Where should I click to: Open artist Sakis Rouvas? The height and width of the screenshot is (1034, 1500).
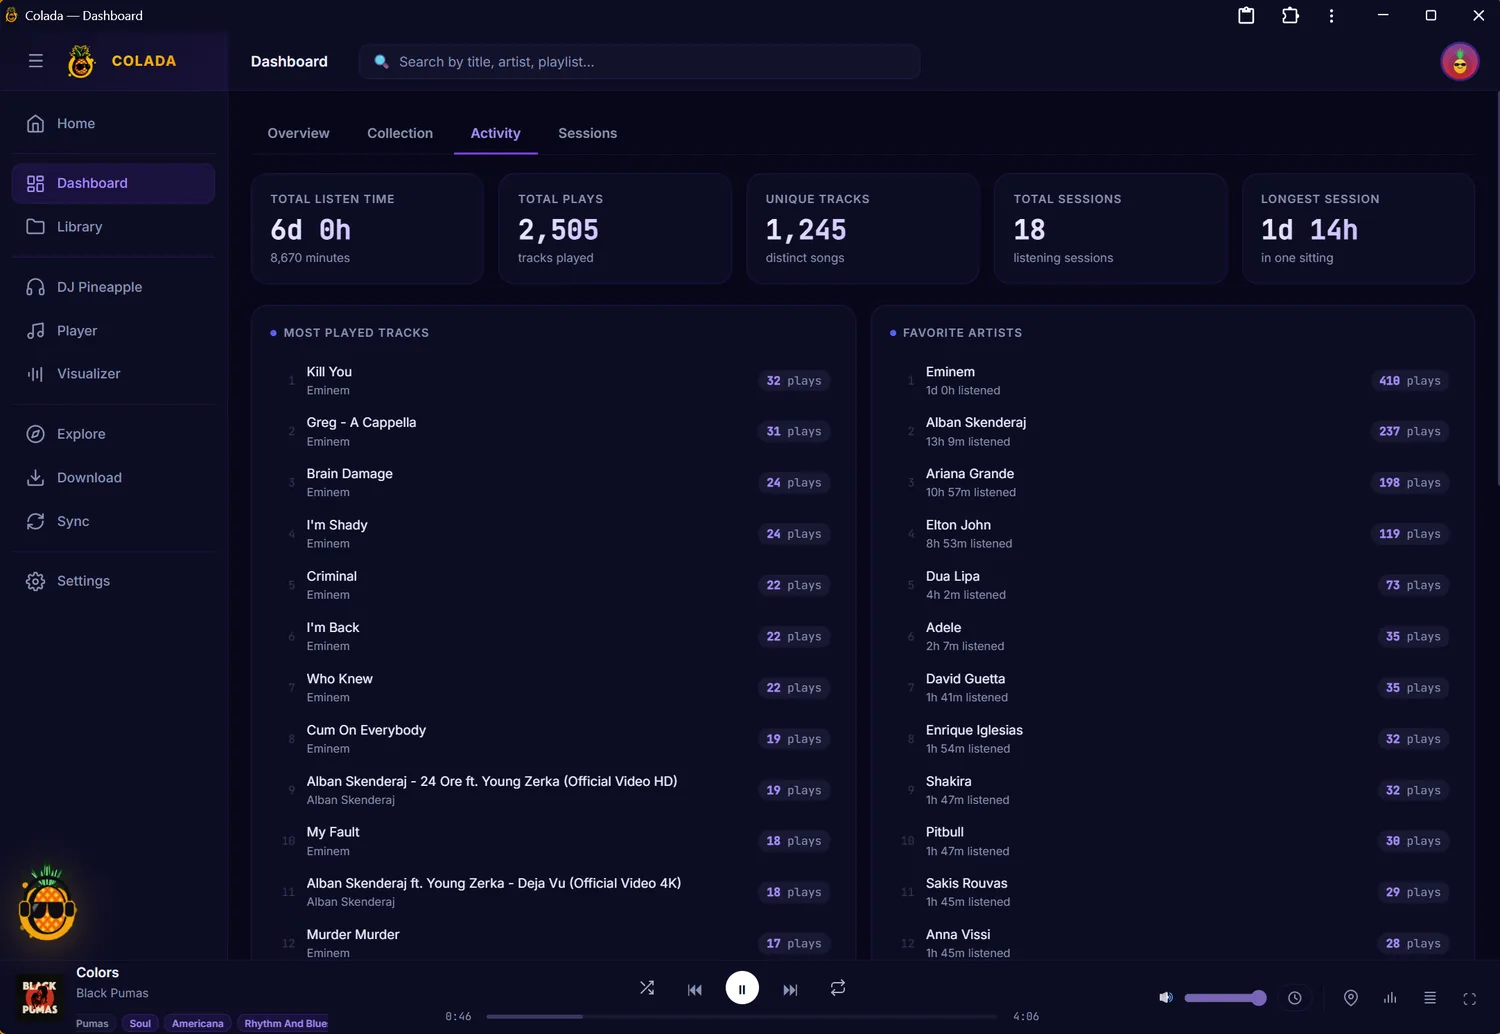click(1172, 892)
